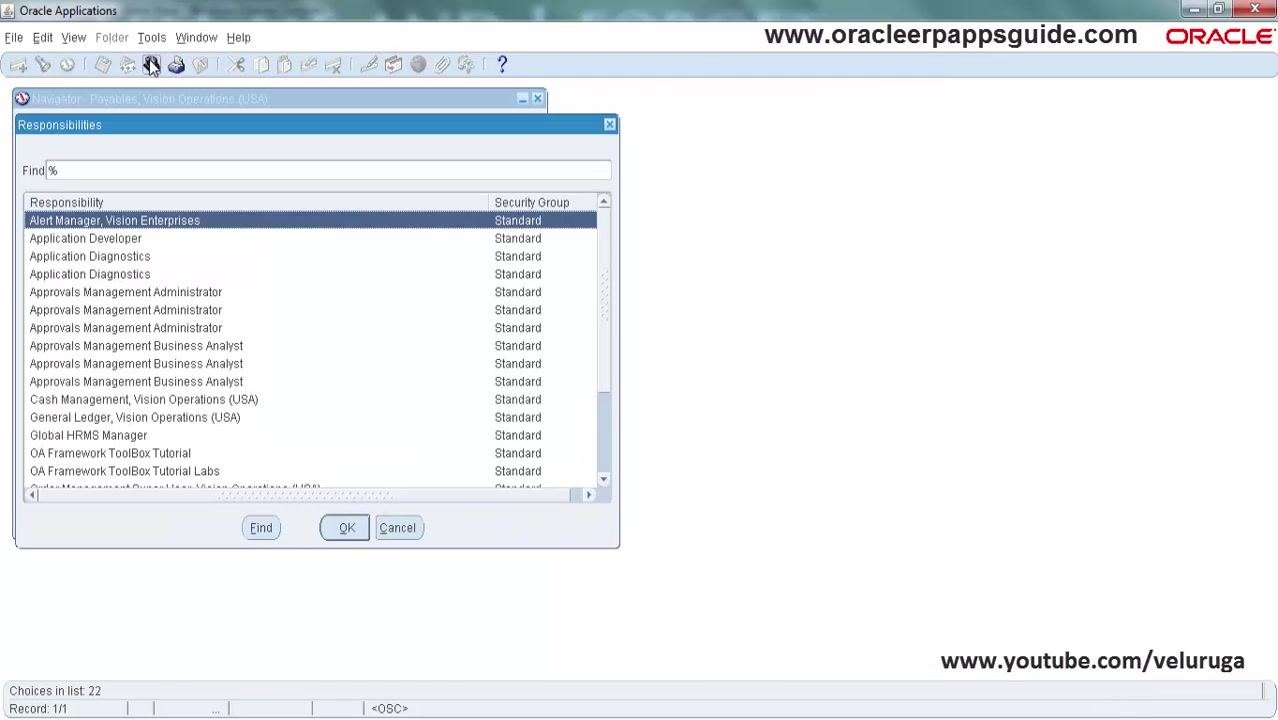Click the Folder Tools toolbar icon
This screenshot has width=1278, height=720.
pyautogui.click(x=466, y=65)
